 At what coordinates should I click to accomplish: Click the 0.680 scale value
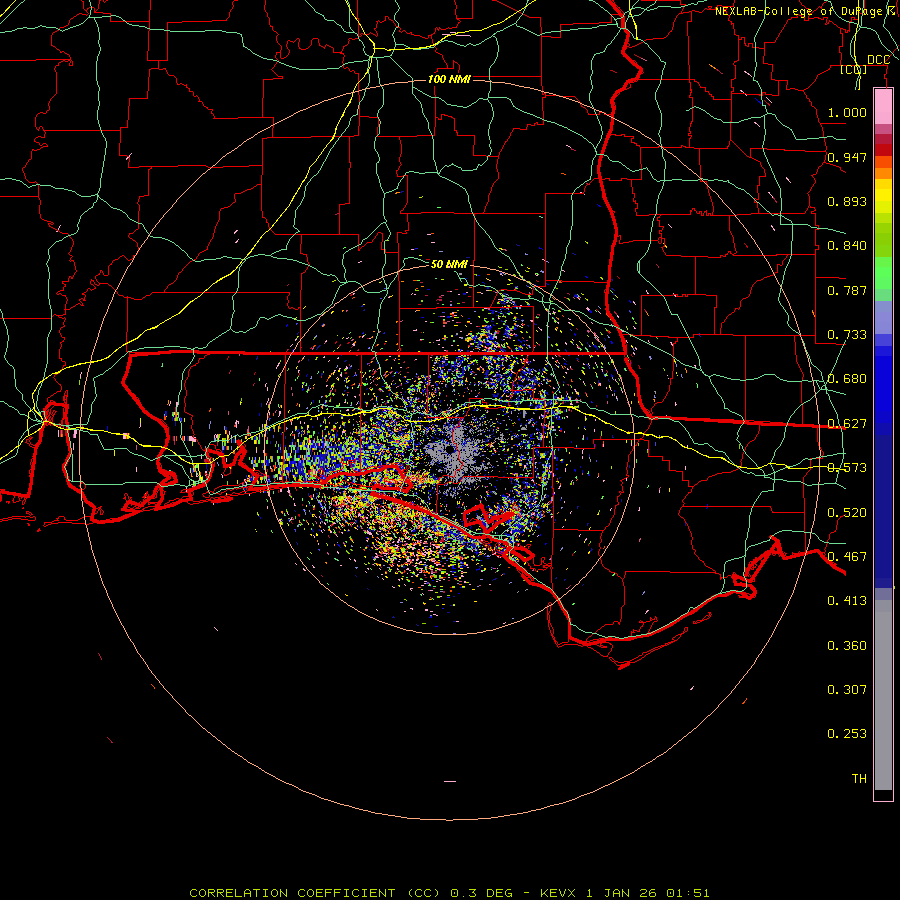coord(847,379)
